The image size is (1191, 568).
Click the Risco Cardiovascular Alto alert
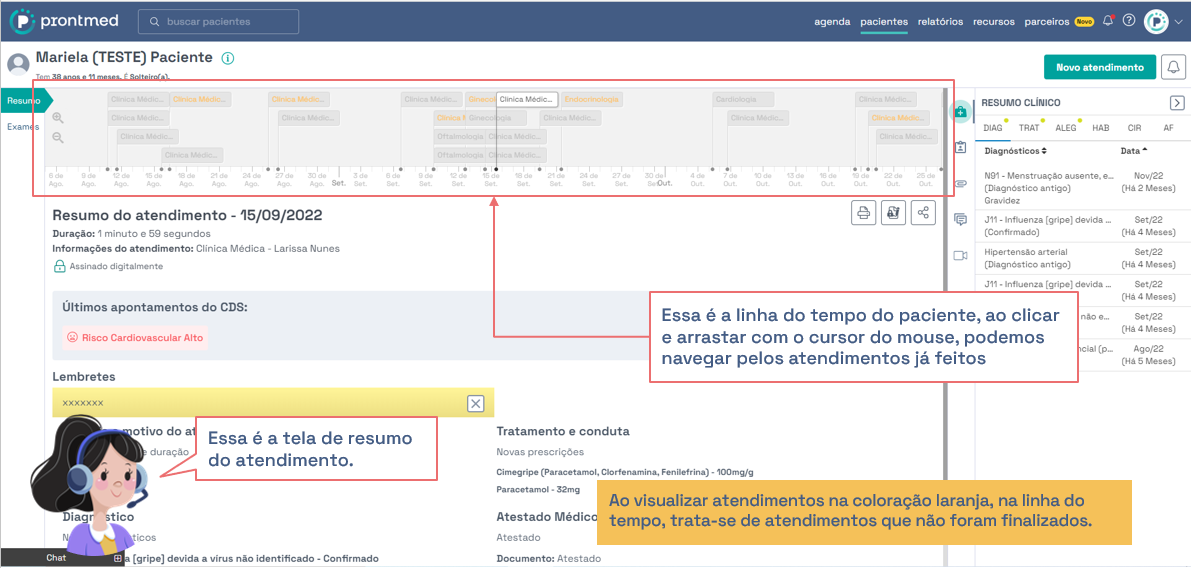pos(135,338)
